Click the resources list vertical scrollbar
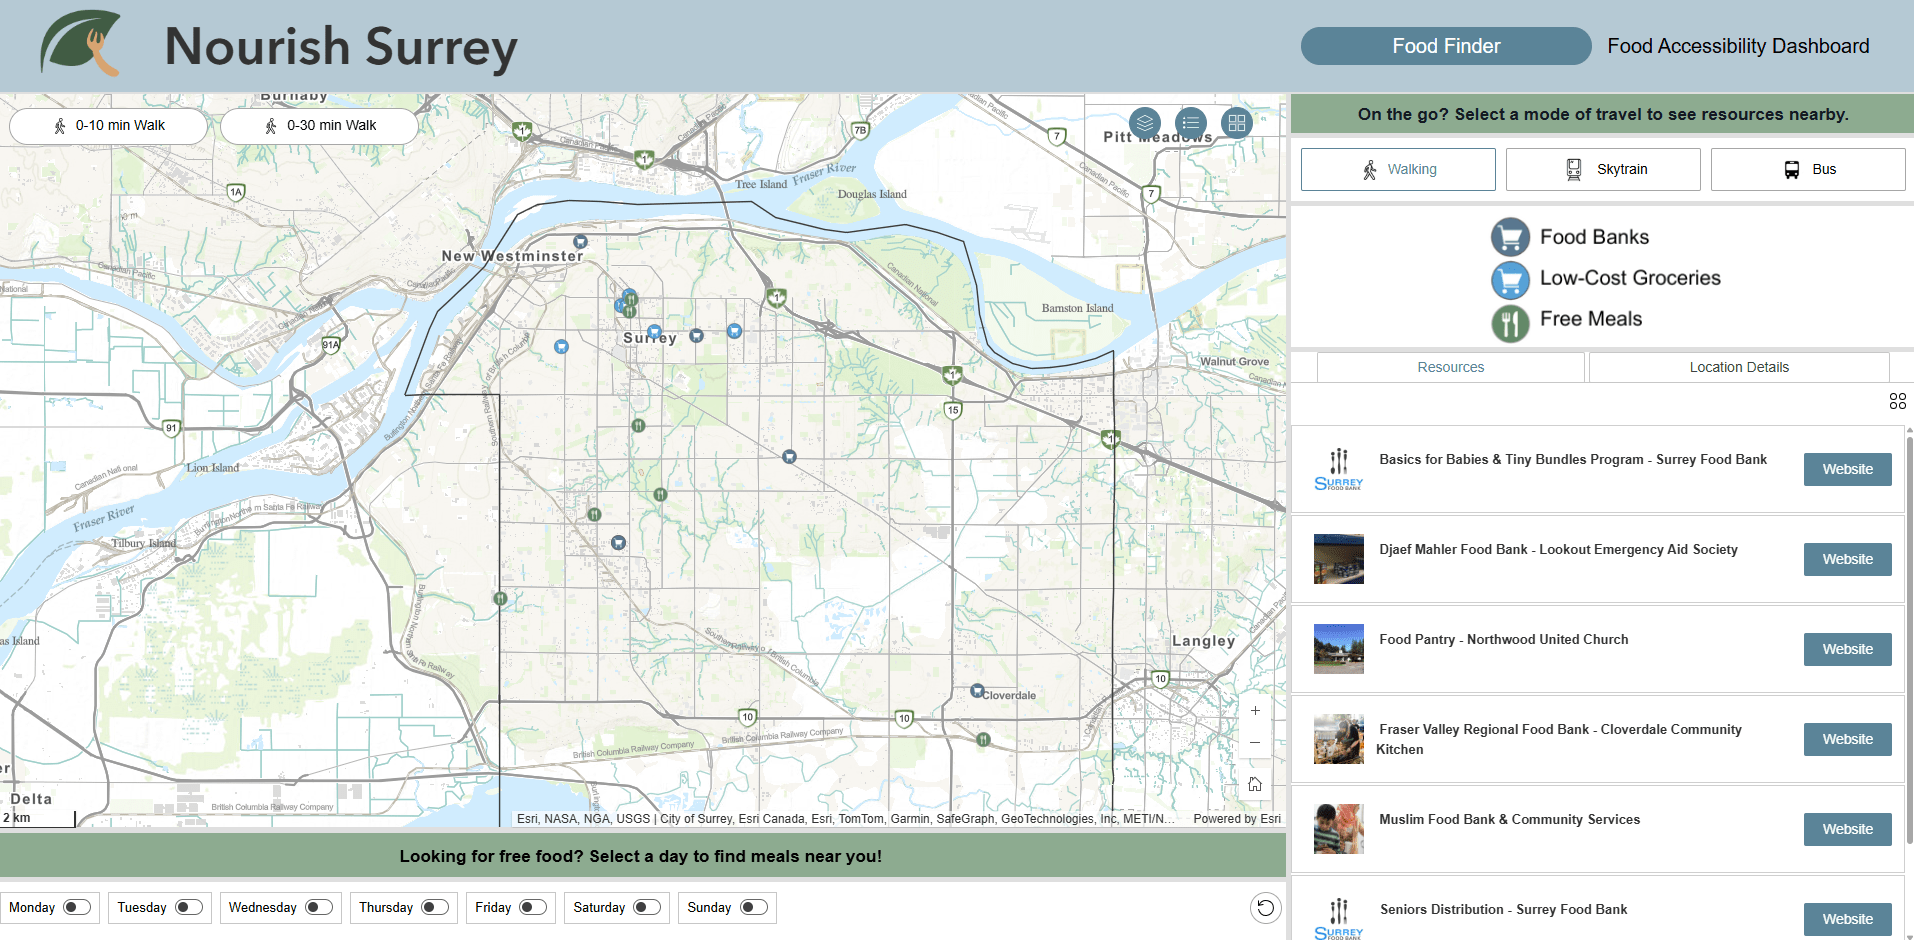 pyautogui.click(x=1909, y=640)
